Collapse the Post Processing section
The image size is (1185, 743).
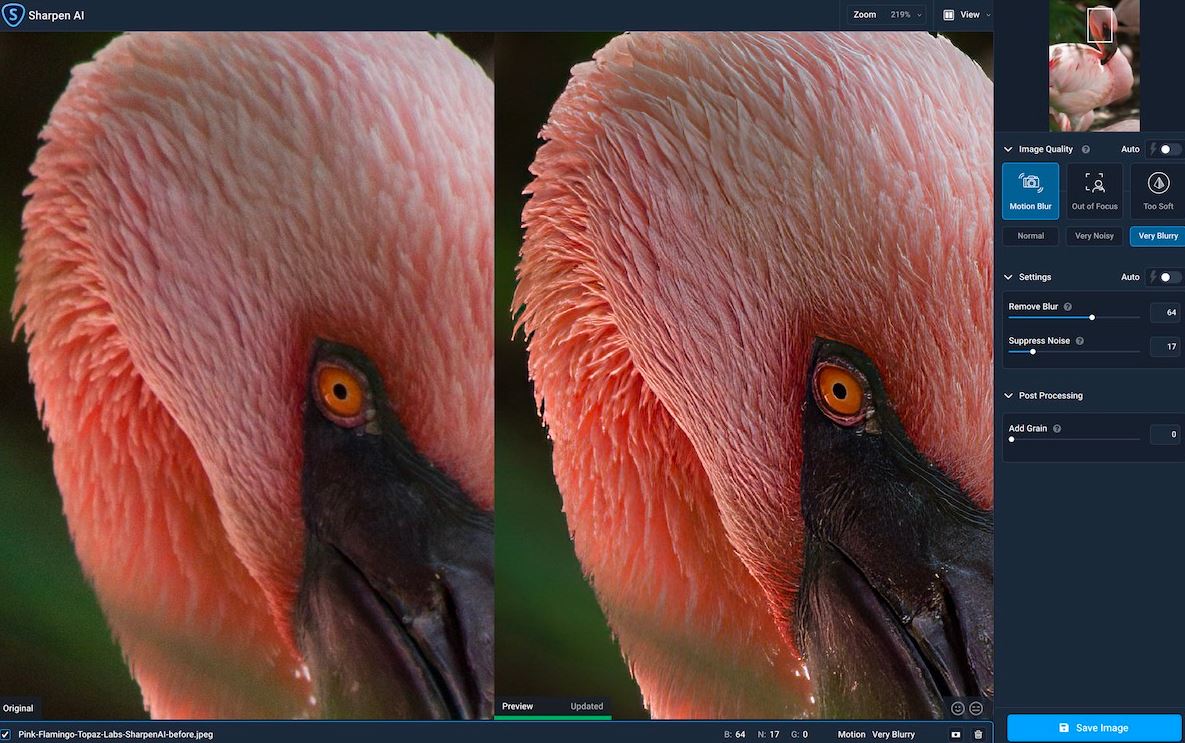click(x=1008, y=396)
